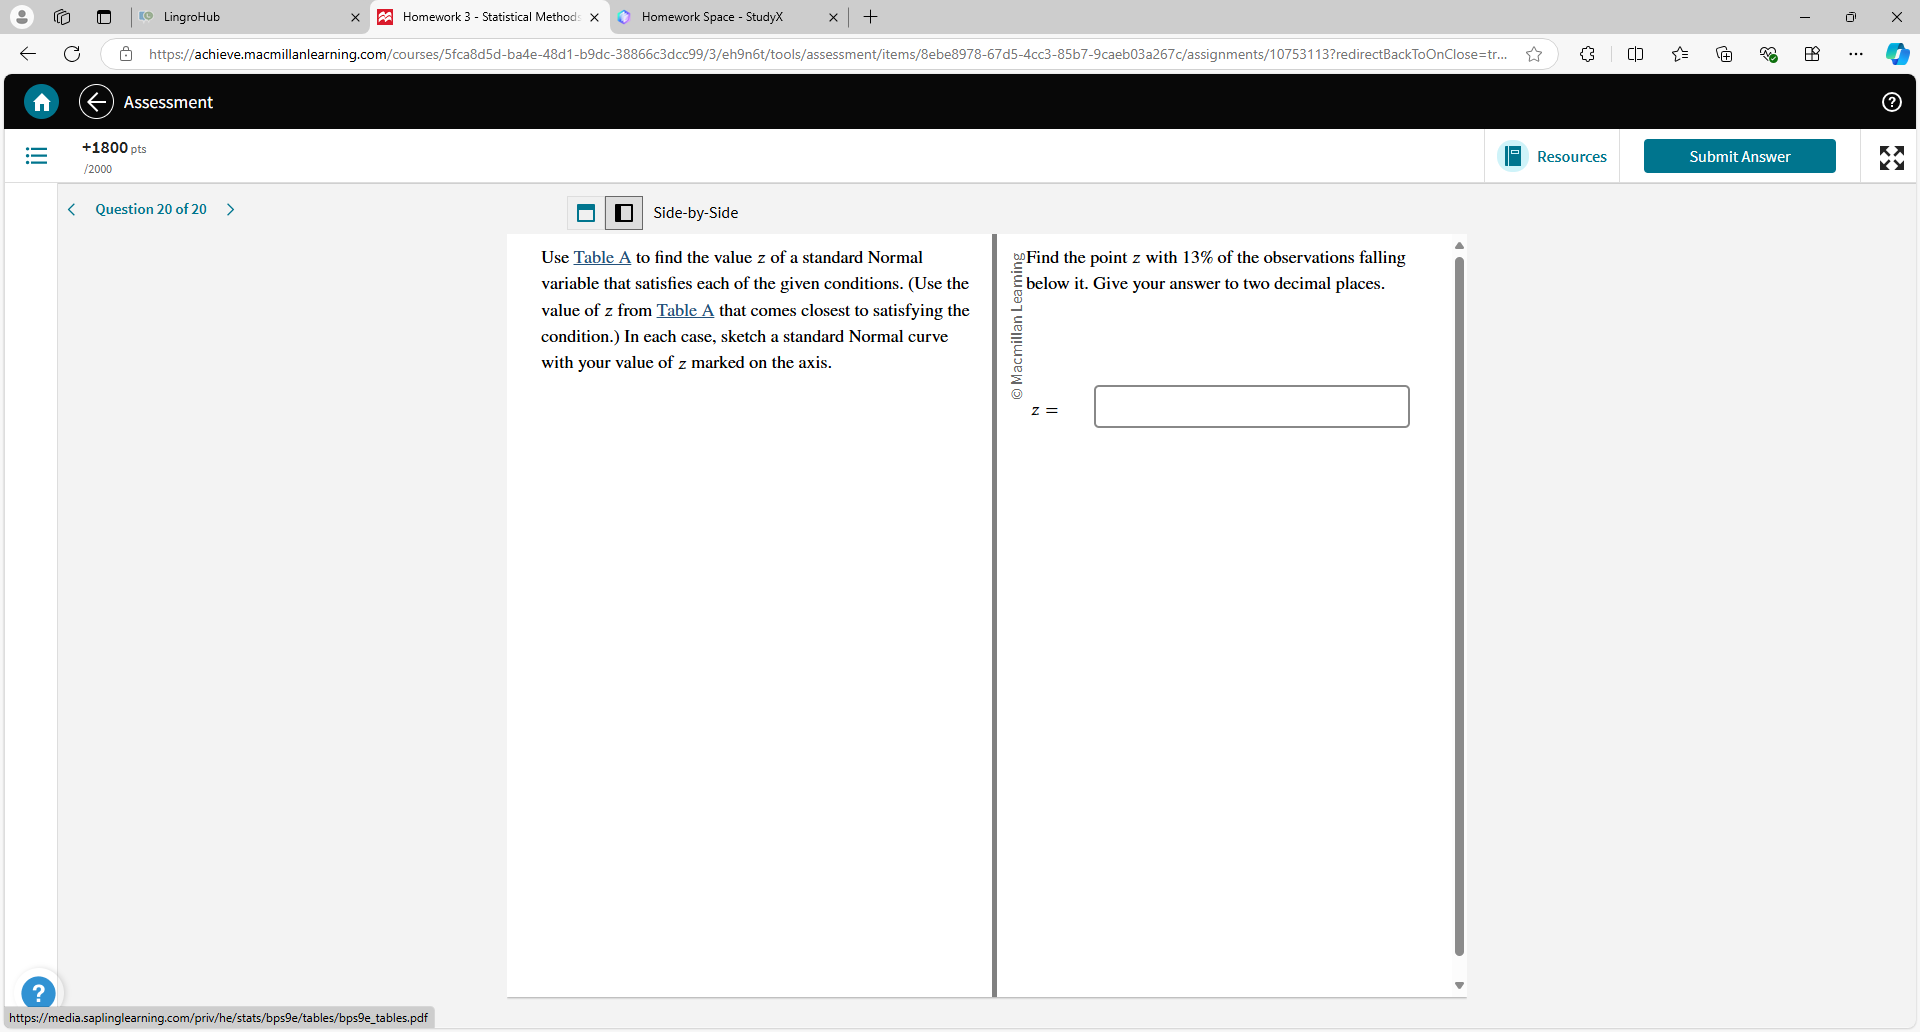
Task: Go to the previous question chevron
Action: (x=71, y=210)
